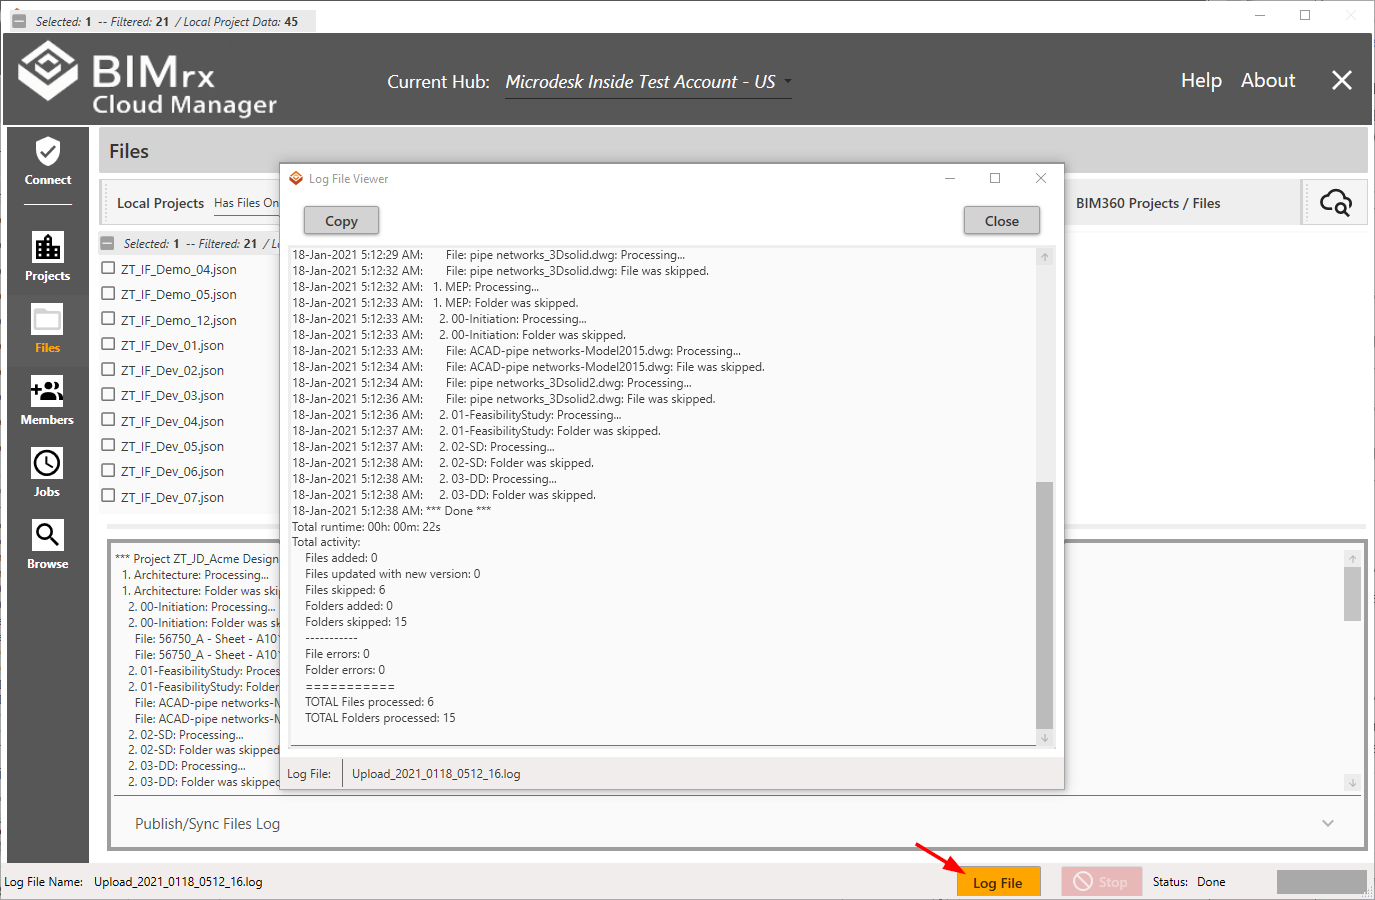Image resolution: width=1375 pixels, height=900 pixels.
Task: Open the Help menu
Action: [x=1201, y=81]
